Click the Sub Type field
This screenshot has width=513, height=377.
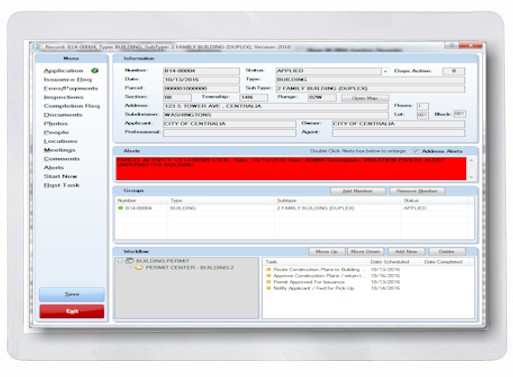pyautogui.click(x=370, y=88)
